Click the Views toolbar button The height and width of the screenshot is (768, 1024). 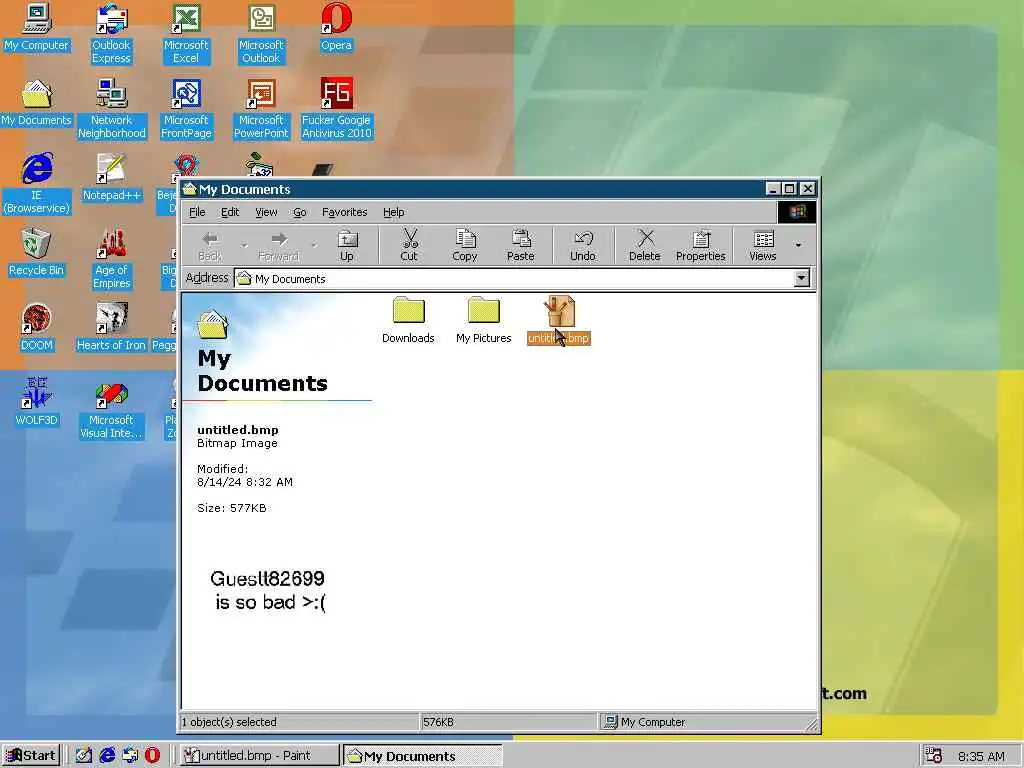tap(763, 245)
